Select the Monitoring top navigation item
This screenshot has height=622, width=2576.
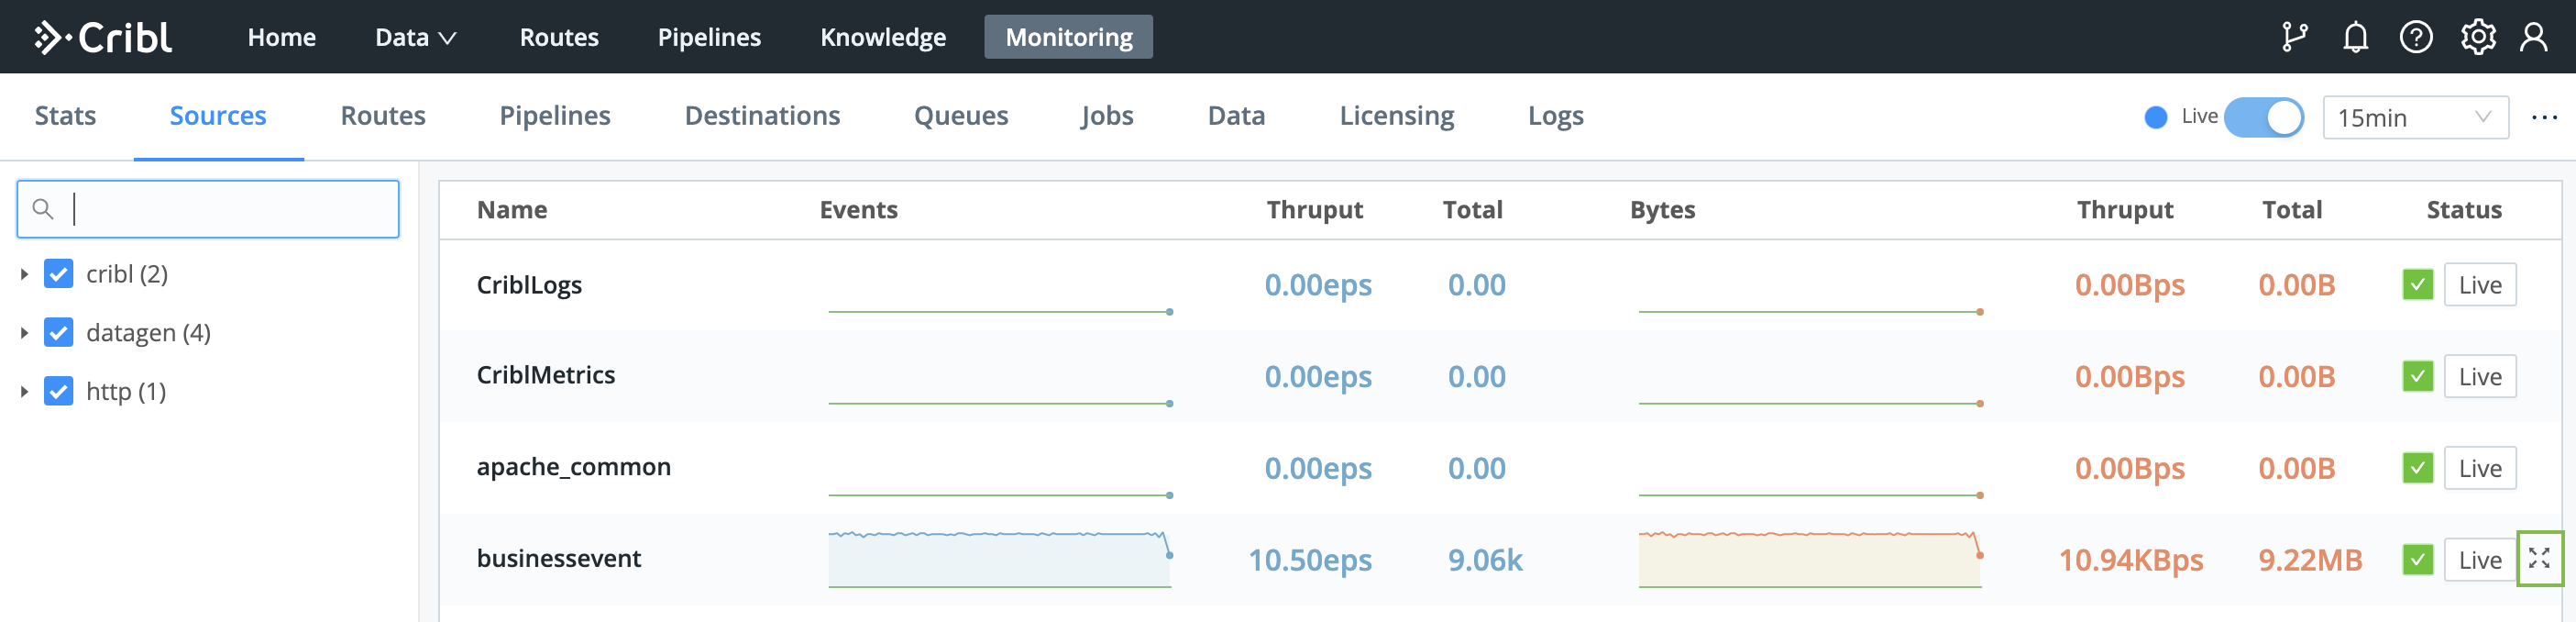[1068, 37]
